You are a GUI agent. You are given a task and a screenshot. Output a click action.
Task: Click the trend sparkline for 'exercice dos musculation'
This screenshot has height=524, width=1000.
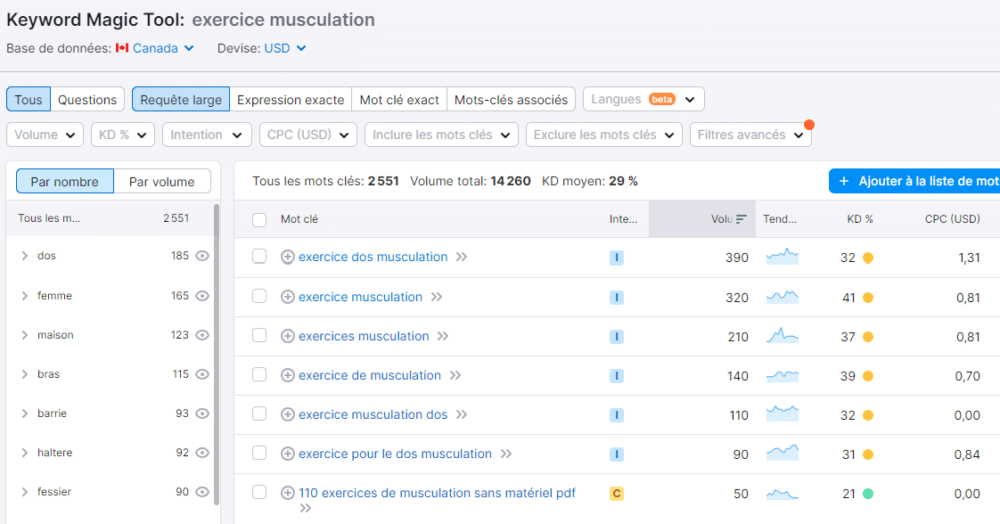[x=782, y=256]
